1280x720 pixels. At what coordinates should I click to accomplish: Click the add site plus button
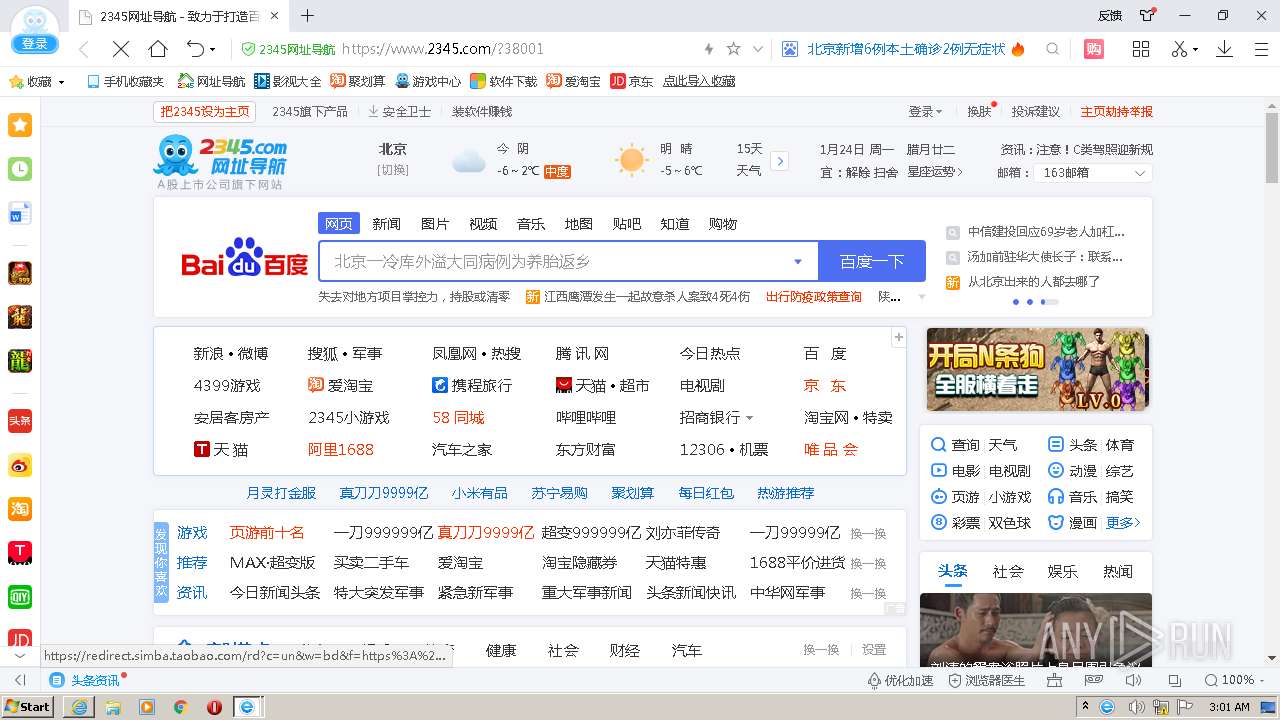click(898, 337)
